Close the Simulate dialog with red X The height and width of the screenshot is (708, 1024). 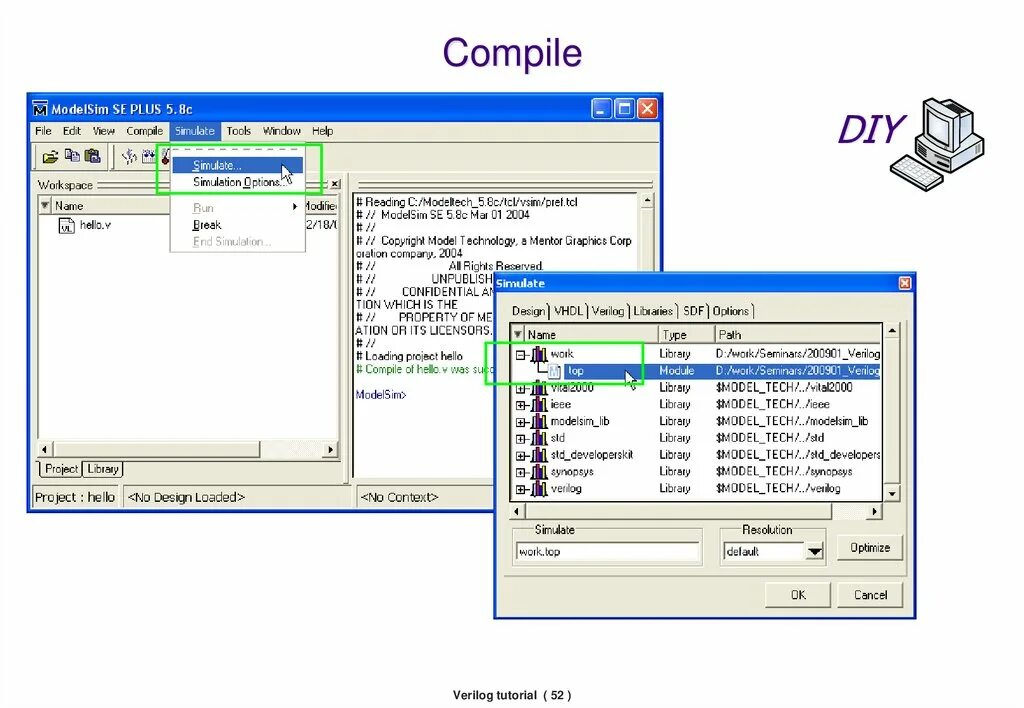pyautogui.click(x=904, y=283)
